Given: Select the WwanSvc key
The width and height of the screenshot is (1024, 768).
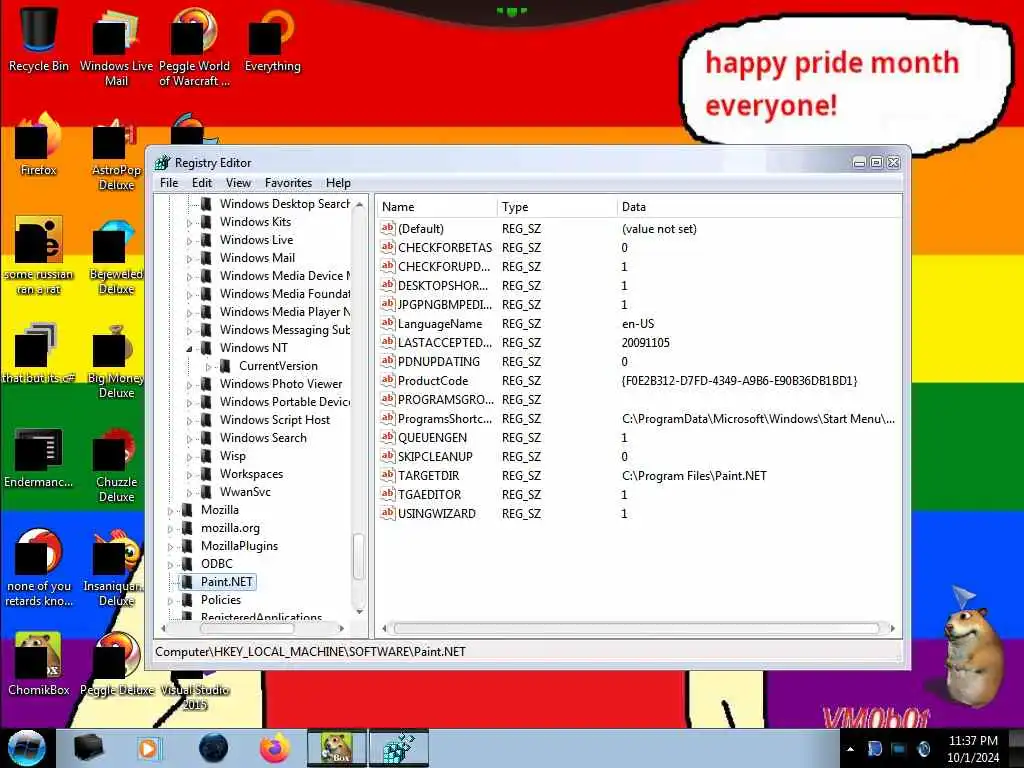Looking at the screenshot, I should 245,492.
